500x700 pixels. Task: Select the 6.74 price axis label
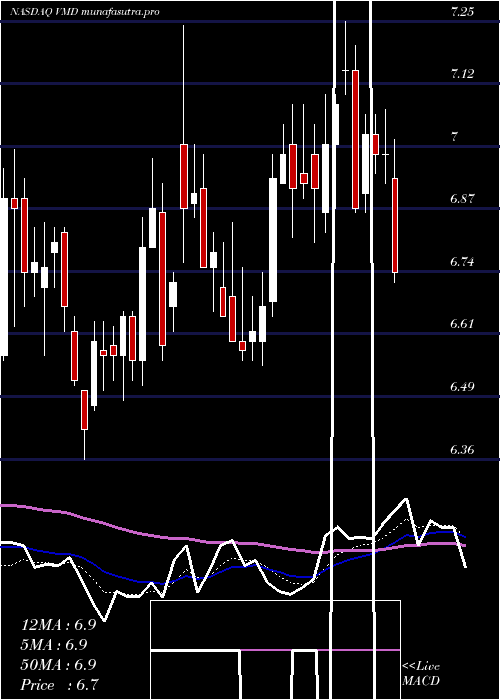pos(462,262)
